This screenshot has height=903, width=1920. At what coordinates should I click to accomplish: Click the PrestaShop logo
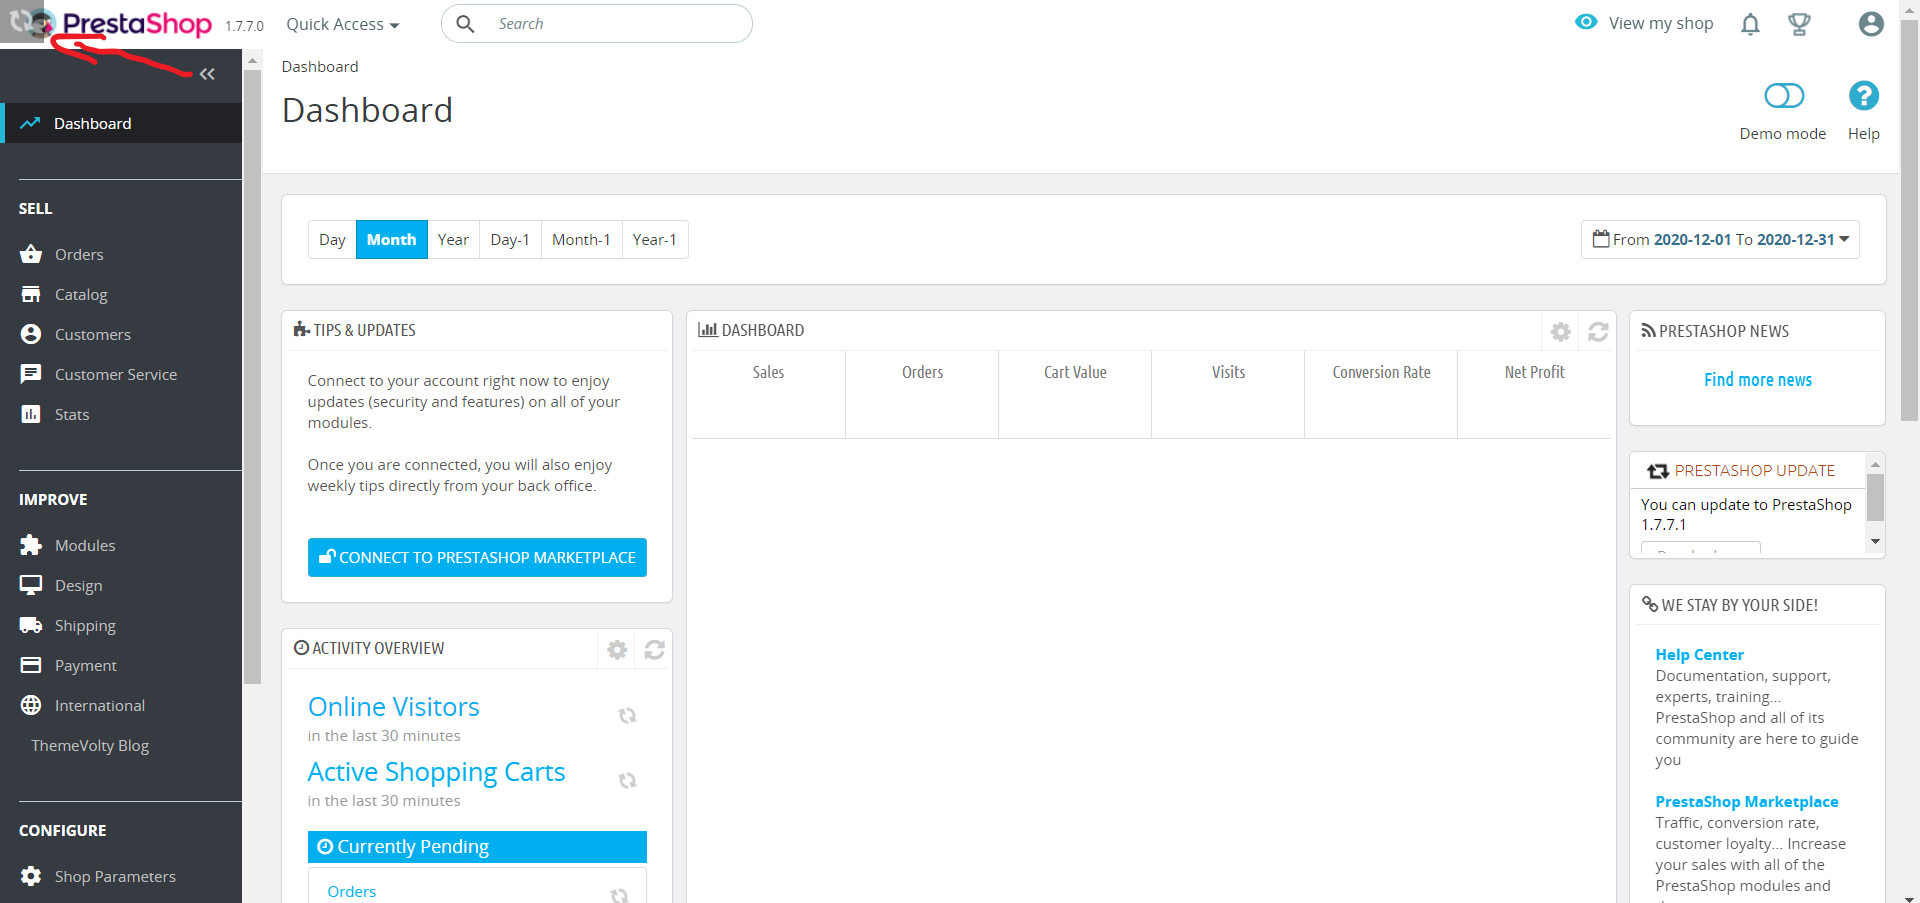point(137,23)
